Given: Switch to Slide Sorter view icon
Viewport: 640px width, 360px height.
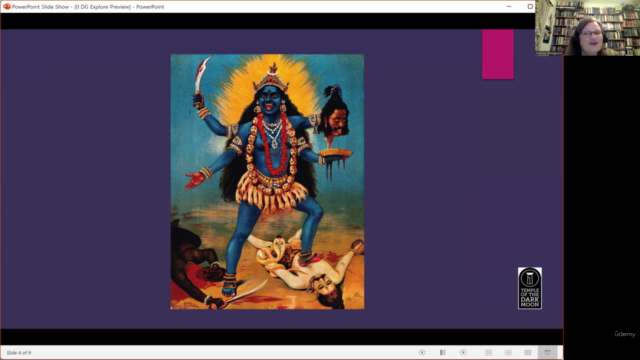Looking at the screenshot, I should click(508, 353).
